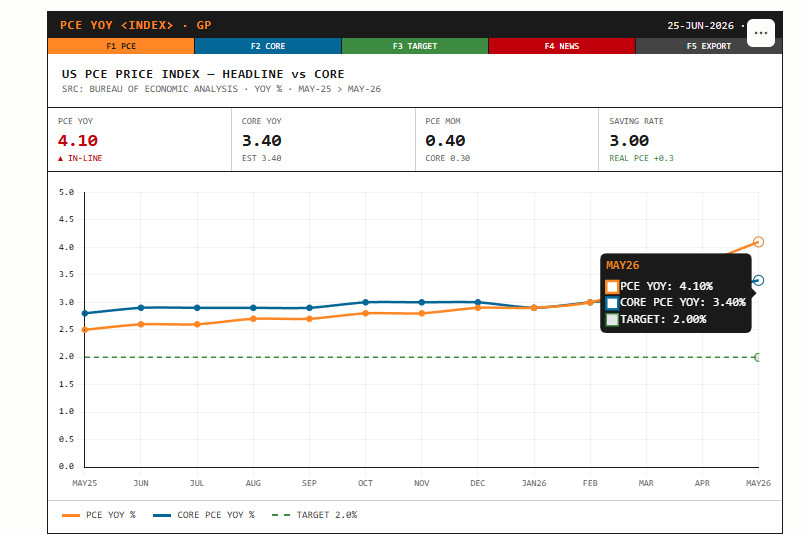
Task: Click the orange MAY26 PCE data point
Action: click(758, 241)
